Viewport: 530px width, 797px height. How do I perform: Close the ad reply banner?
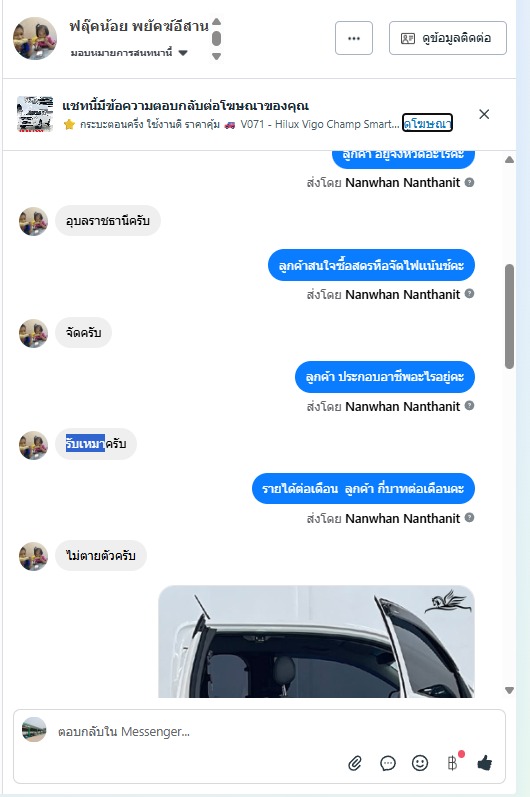484,114
